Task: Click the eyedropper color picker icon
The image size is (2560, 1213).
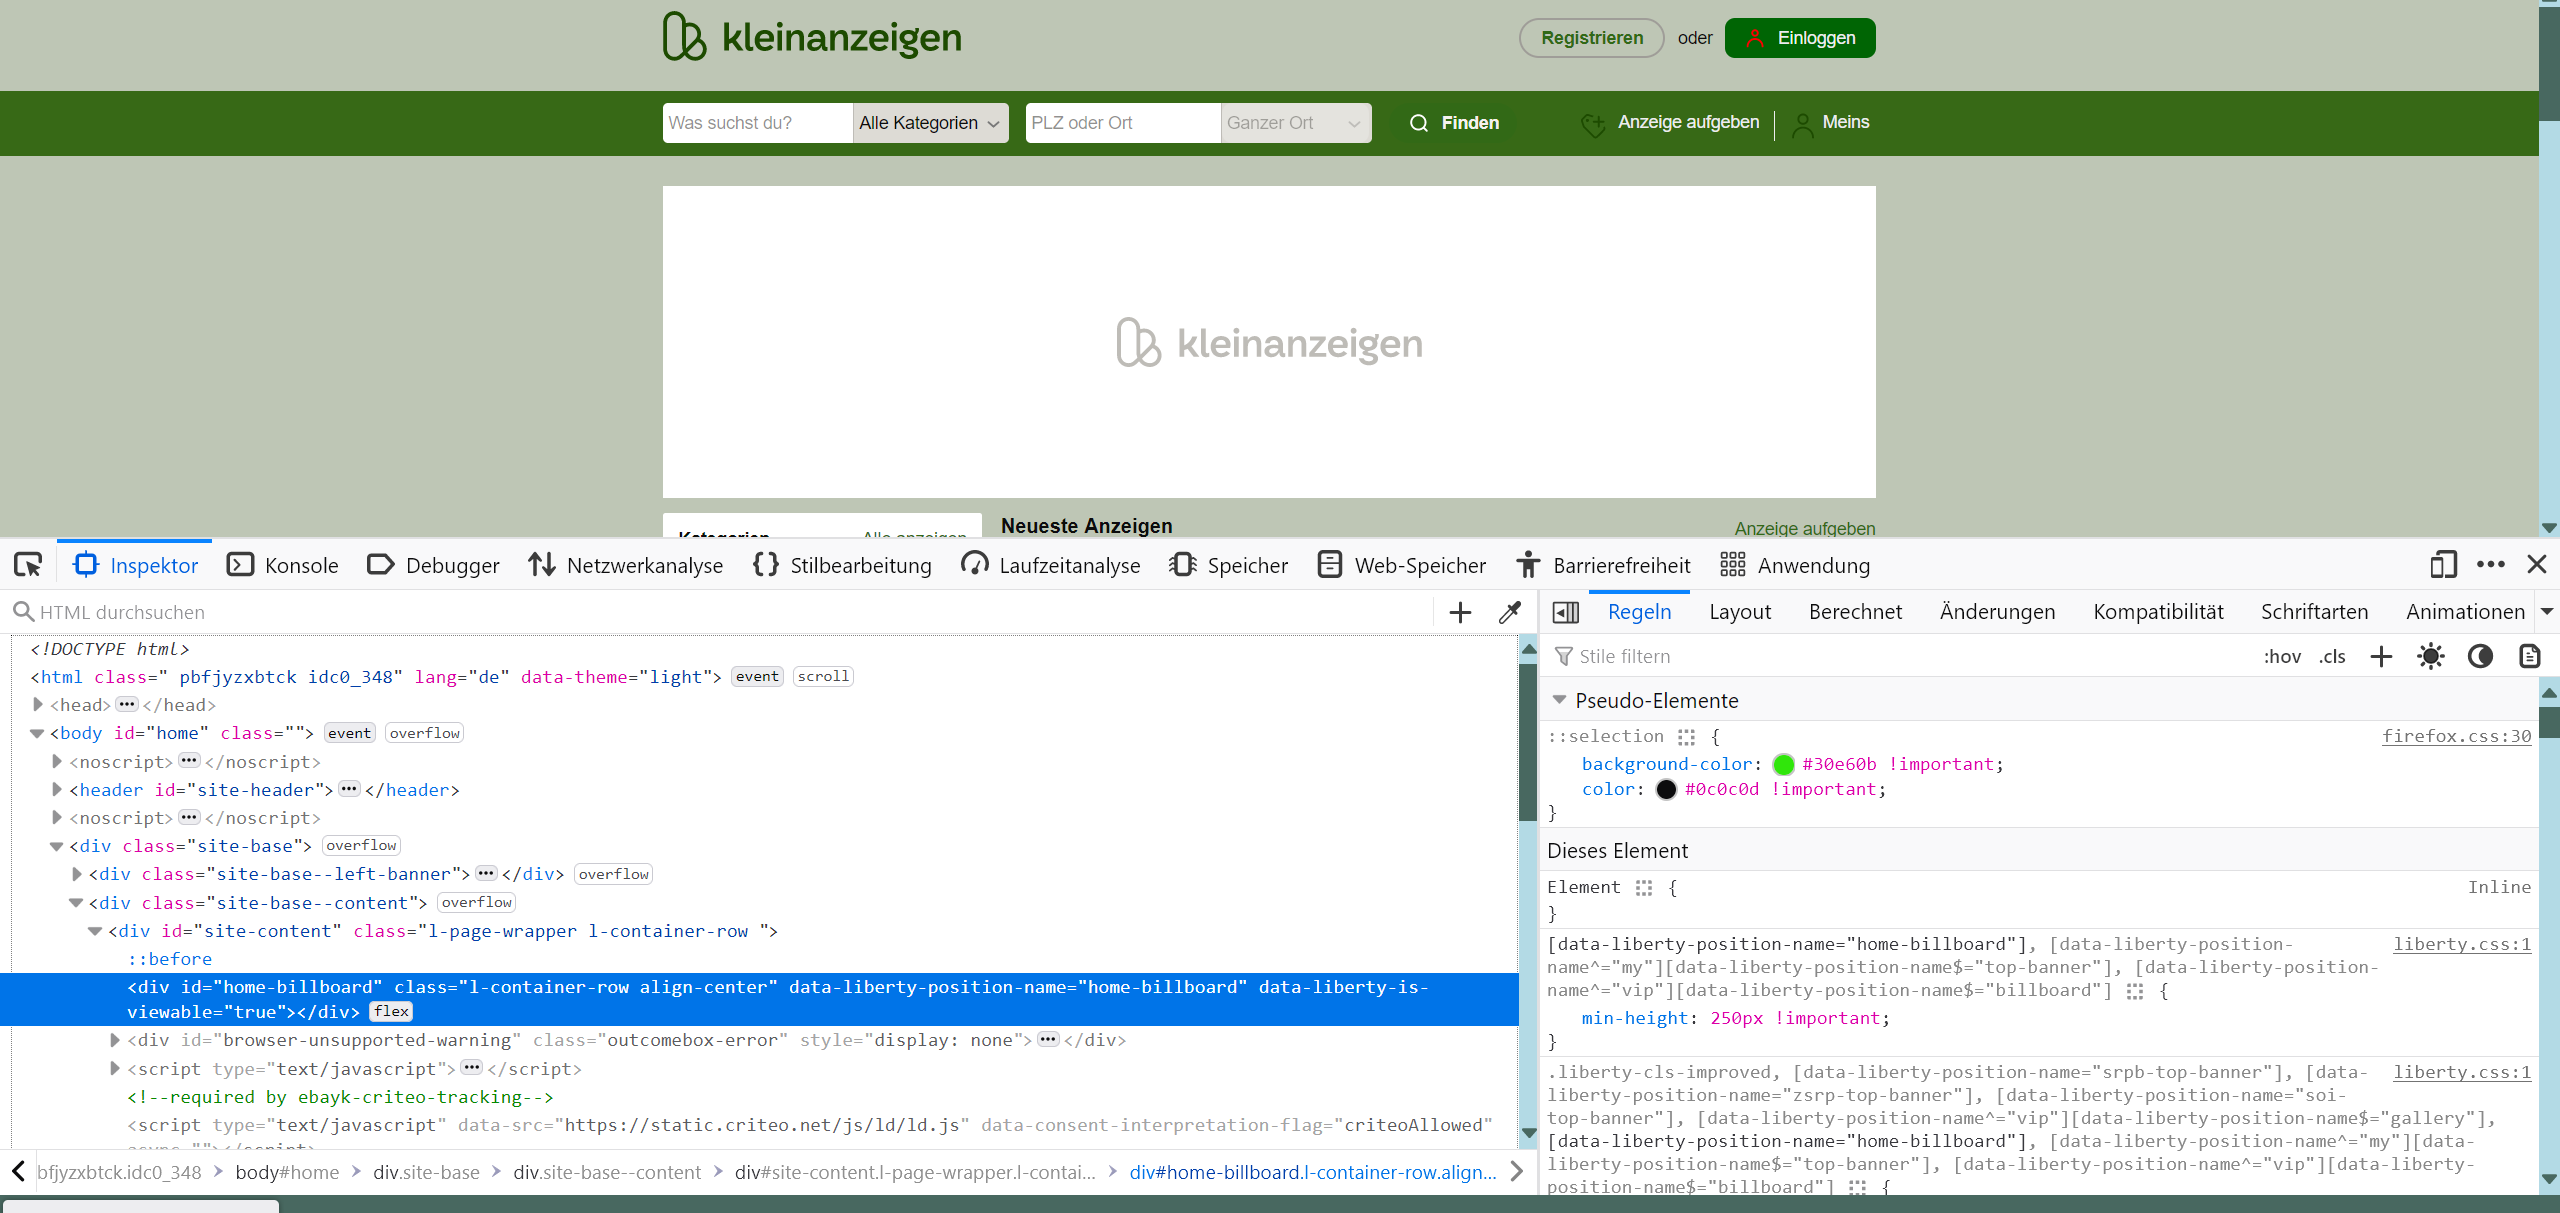Action: point(1510,612)
